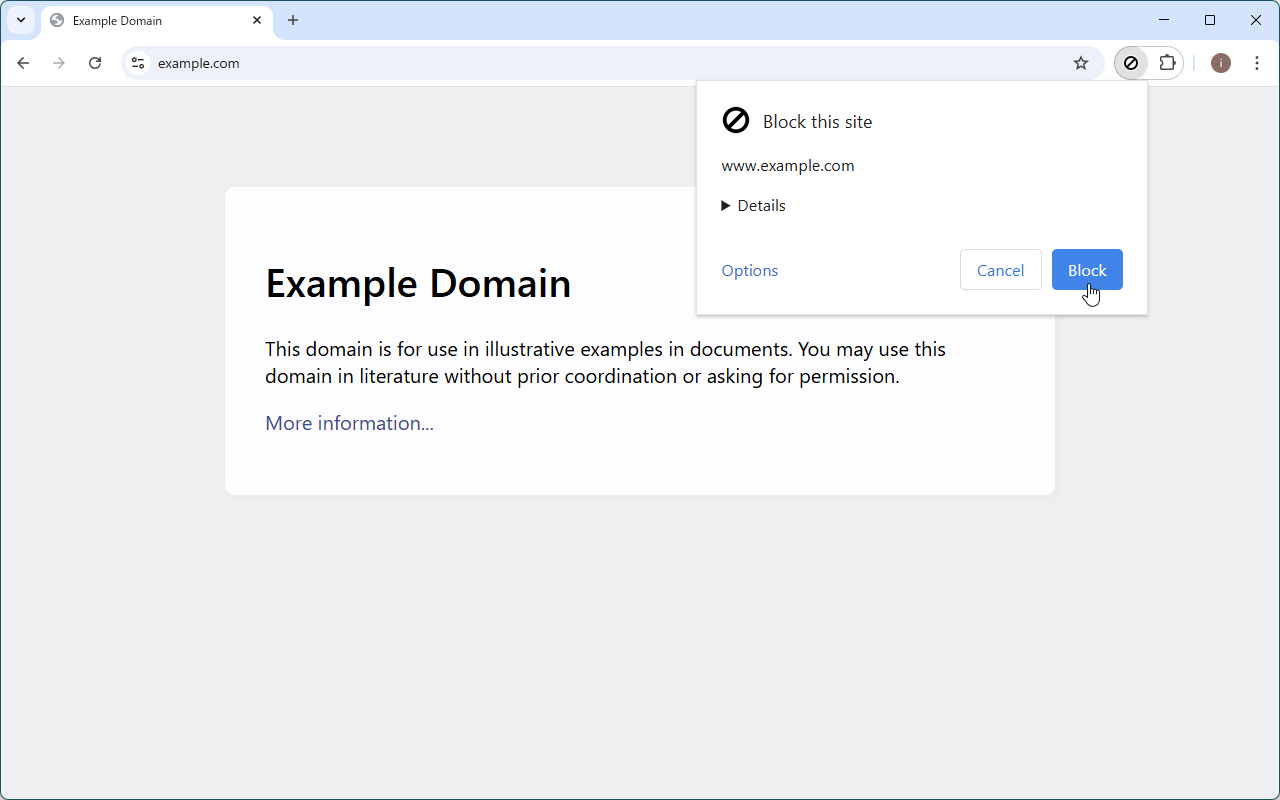Reload the current page
1280x800 pixels.
click(x=95, y=63)
